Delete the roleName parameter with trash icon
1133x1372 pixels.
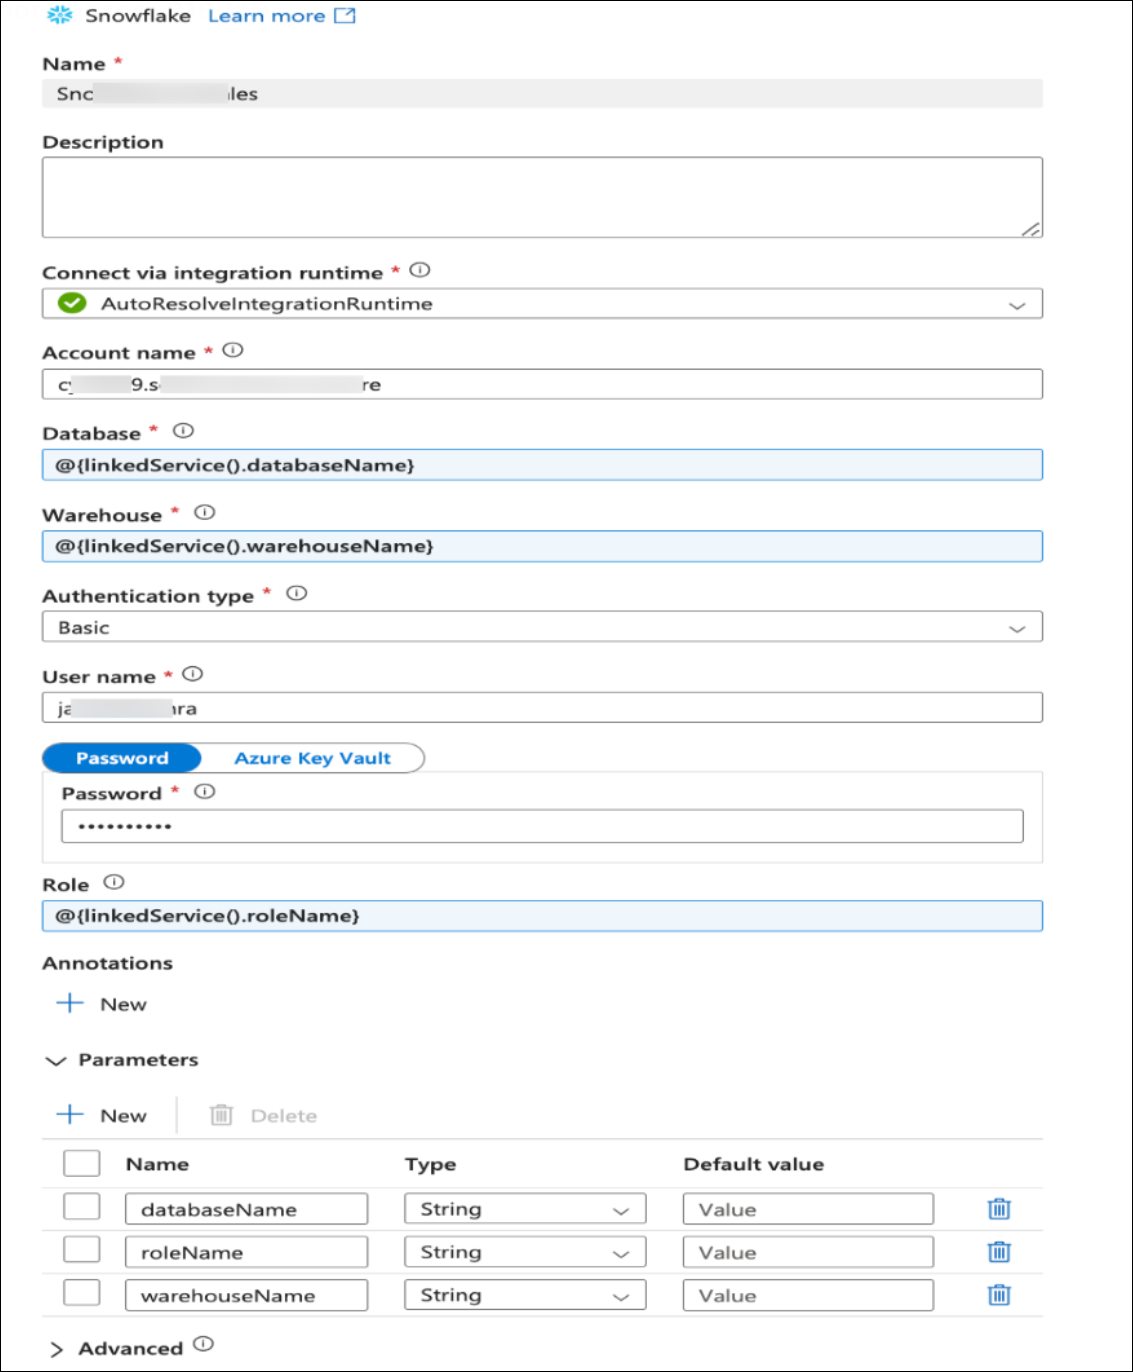(998, 1252)
